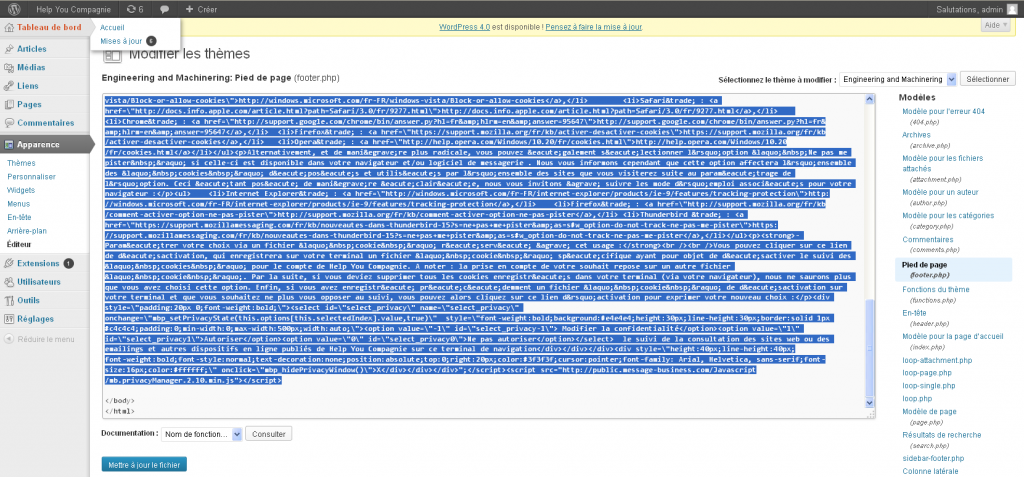The width and height of the screenshot is (1024, 477).
Task: Click the Apparence menu icon
Action: point(9,144)
